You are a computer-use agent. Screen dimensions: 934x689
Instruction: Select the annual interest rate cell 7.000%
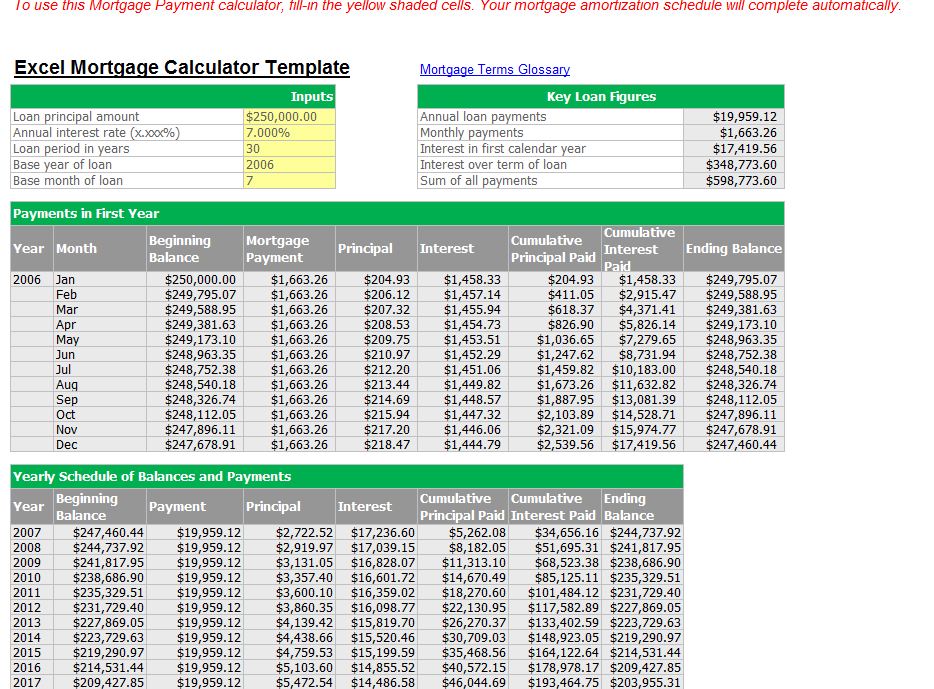click(x=289, y=133)
